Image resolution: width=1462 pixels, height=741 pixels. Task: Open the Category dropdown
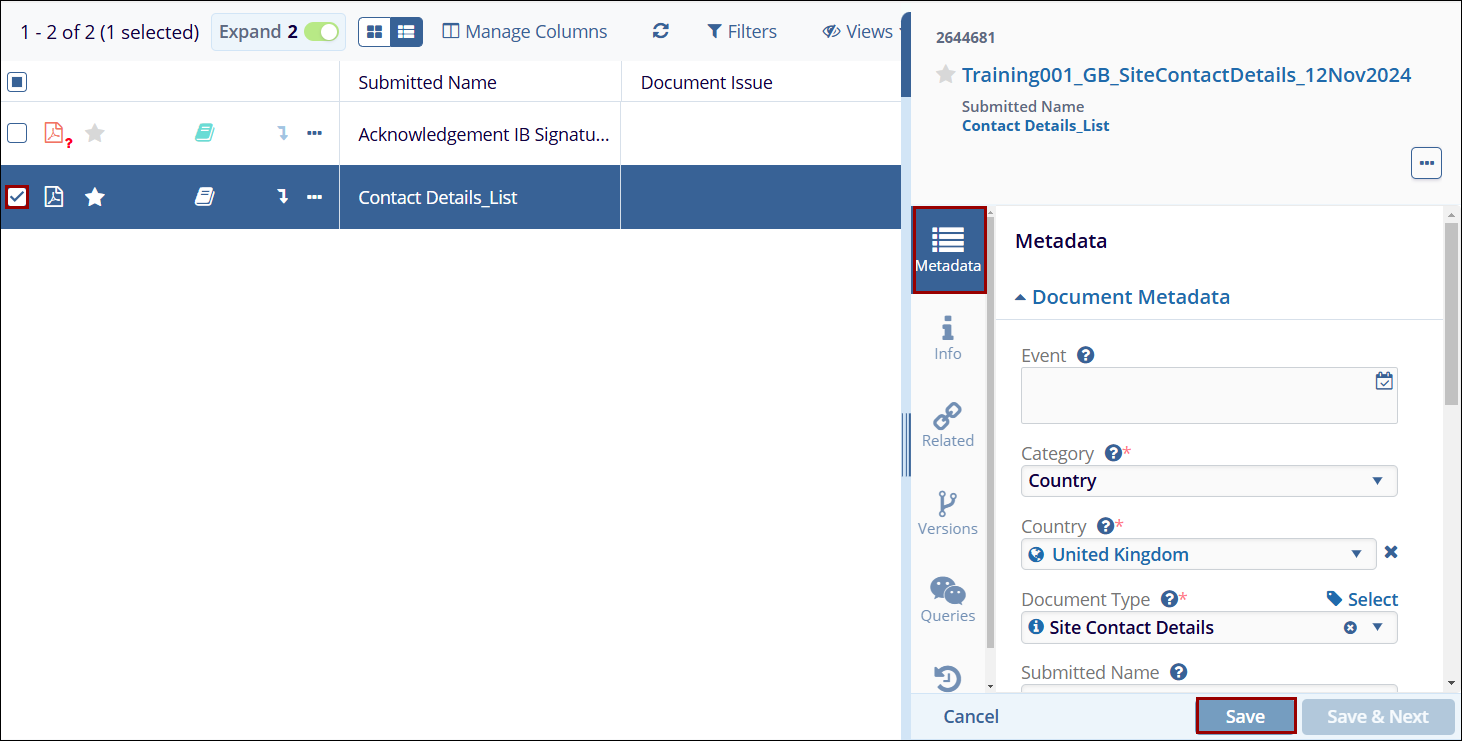pos(1208,481)
